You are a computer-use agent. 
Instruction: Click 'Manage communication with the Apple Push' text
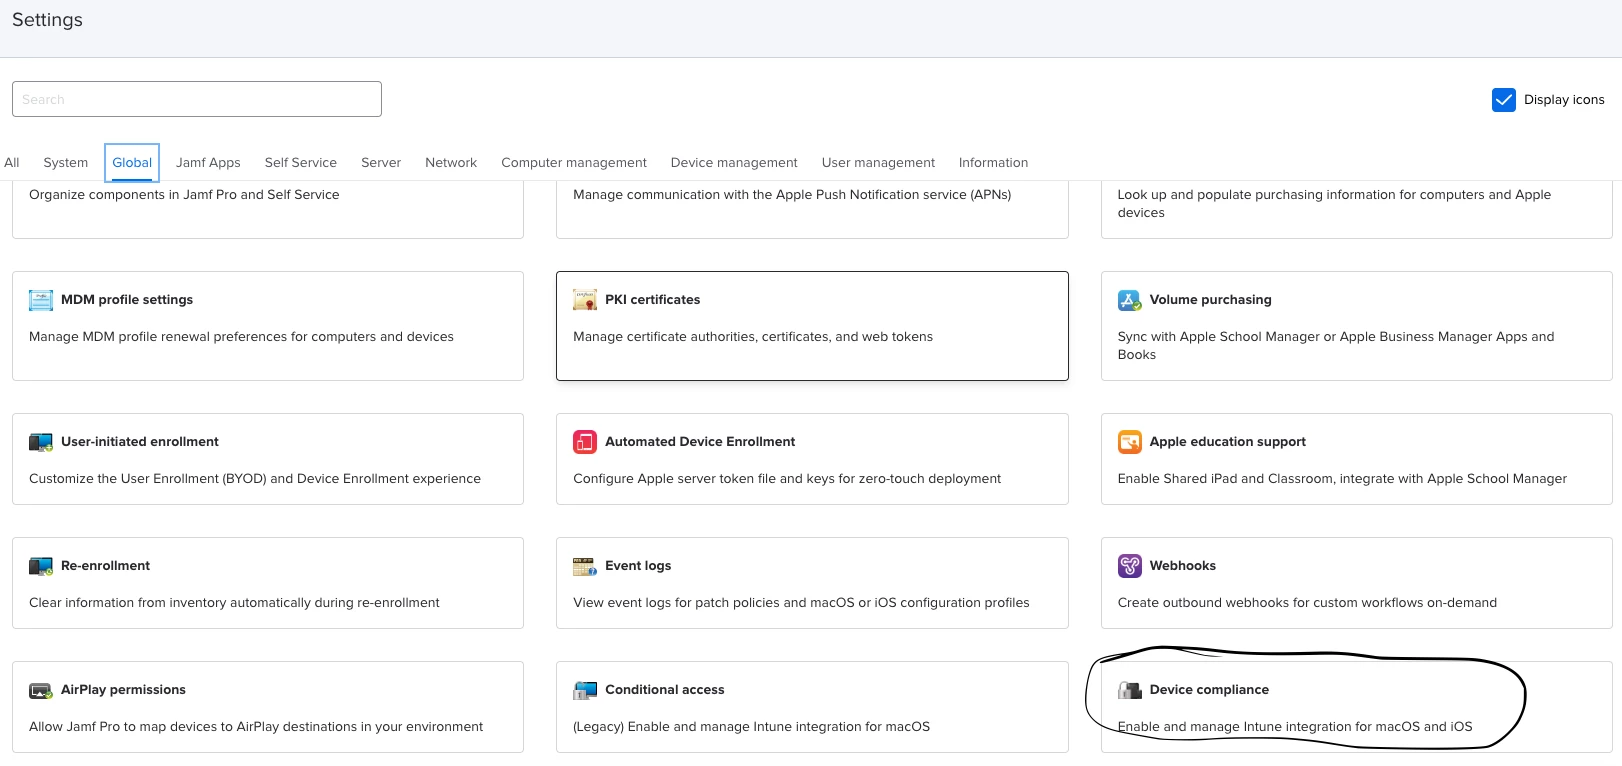click(x=792, y=195)
